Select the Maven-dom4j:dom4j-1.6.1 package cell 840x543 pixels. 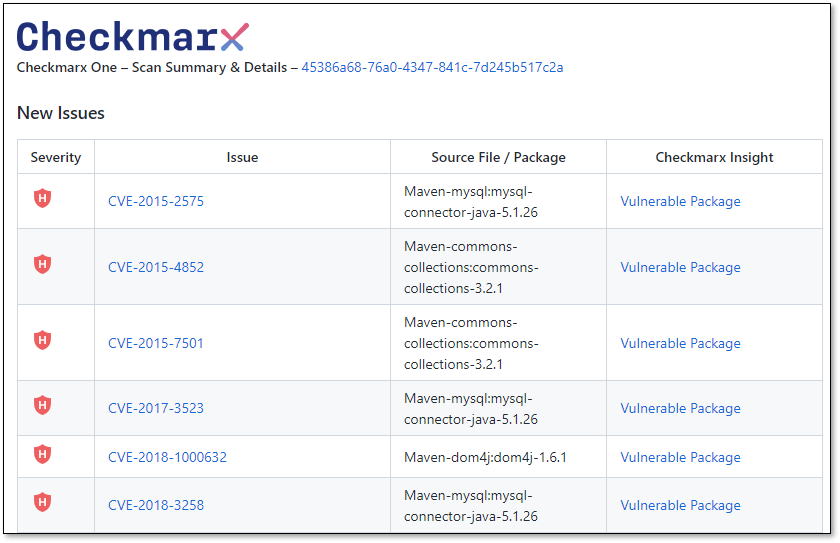click(498, 457)
